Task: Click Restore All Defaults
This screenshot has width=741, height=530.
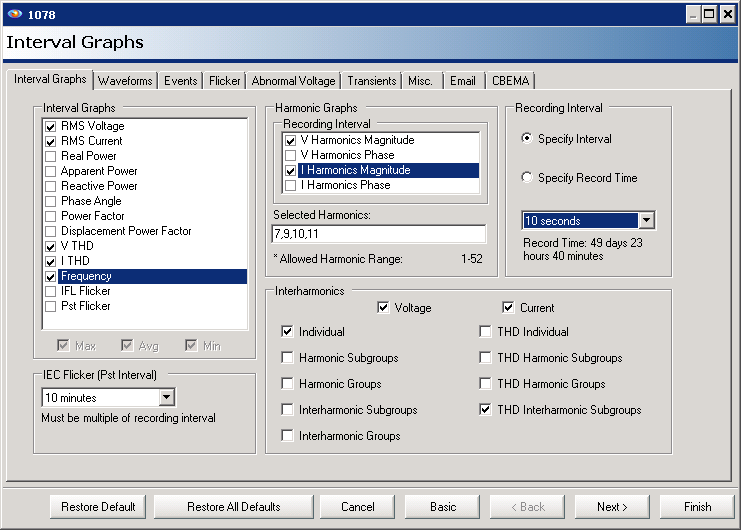Action: 233,507
